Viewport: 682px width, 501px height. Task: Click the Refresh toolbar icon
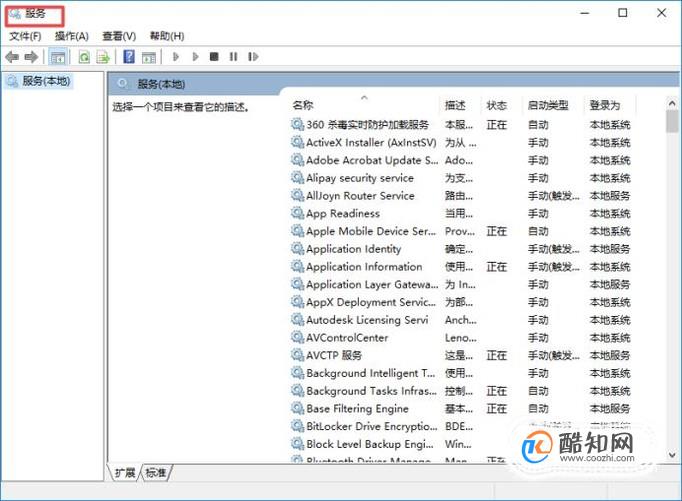[84, 57]
